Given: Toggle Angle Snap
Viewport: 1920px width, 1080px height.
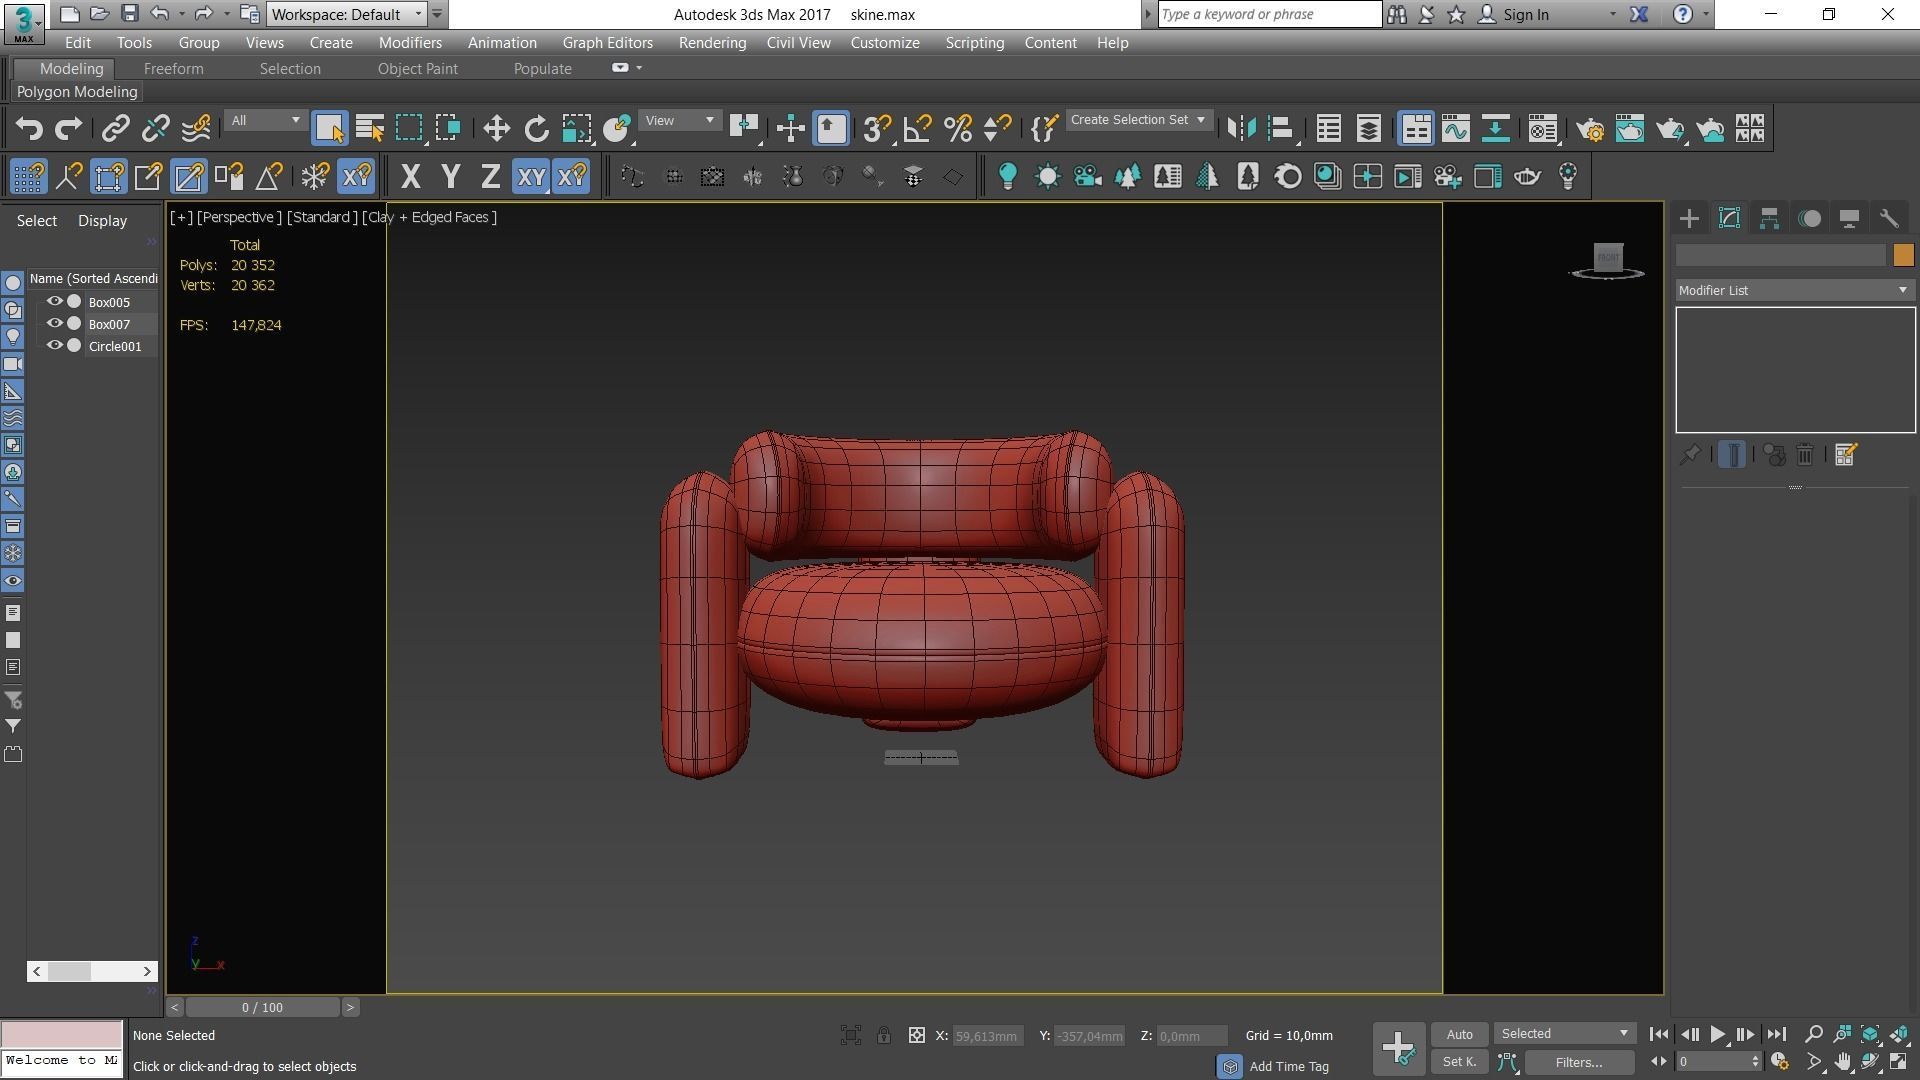Looking at the screenshot, I should click(x=917, y=129).
